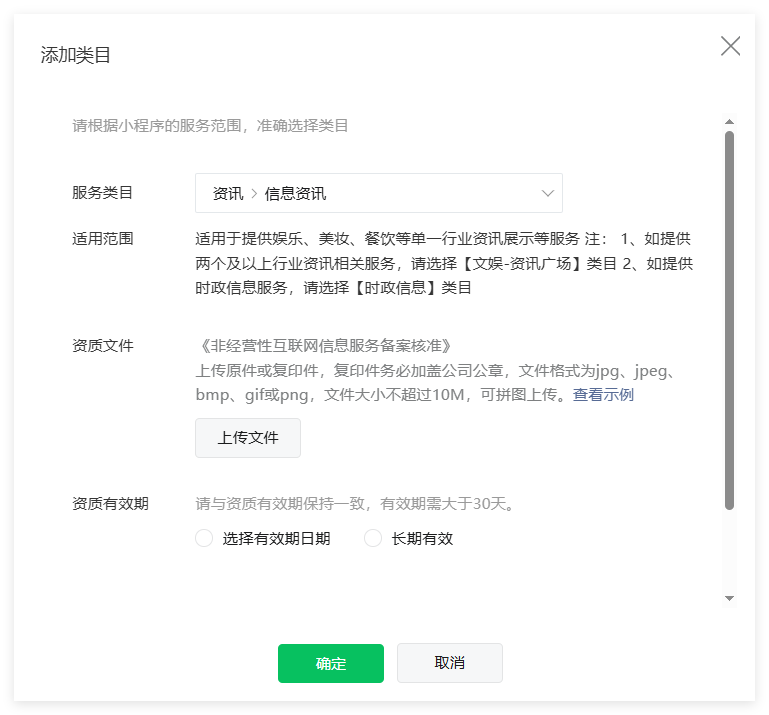Select the 选择有效期日期 radio option
769x715 pixels.
pyautogui.click(x=204, y=538)
